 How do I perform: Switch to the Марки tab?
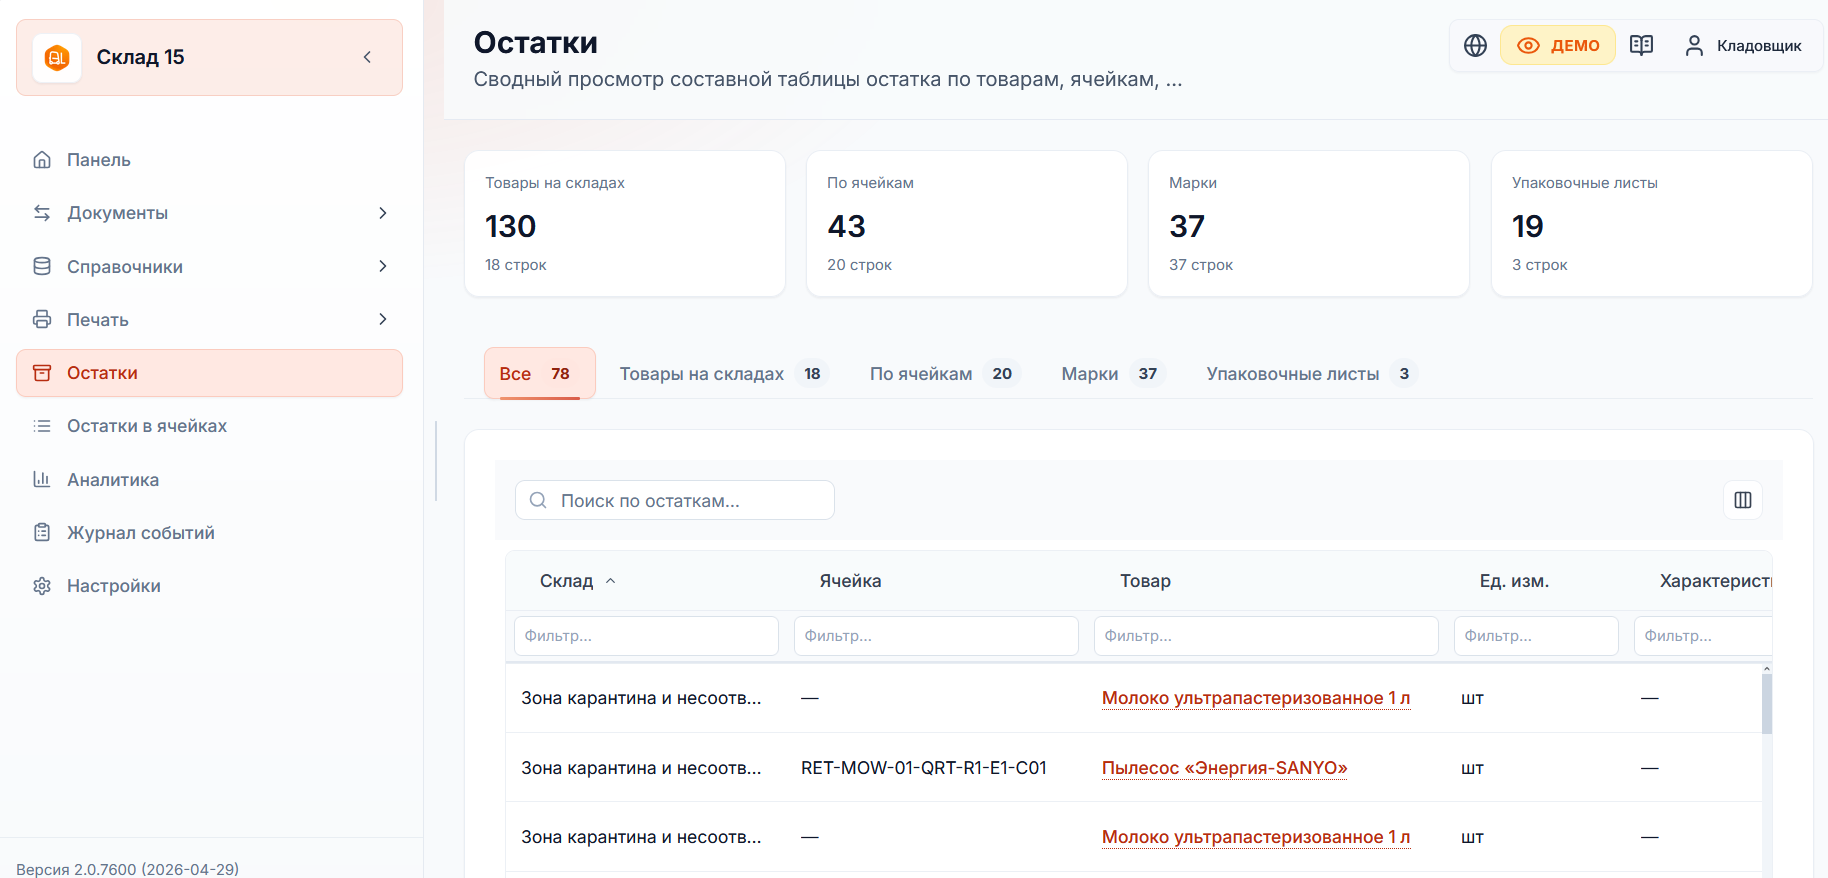(x=1113, y=373)
